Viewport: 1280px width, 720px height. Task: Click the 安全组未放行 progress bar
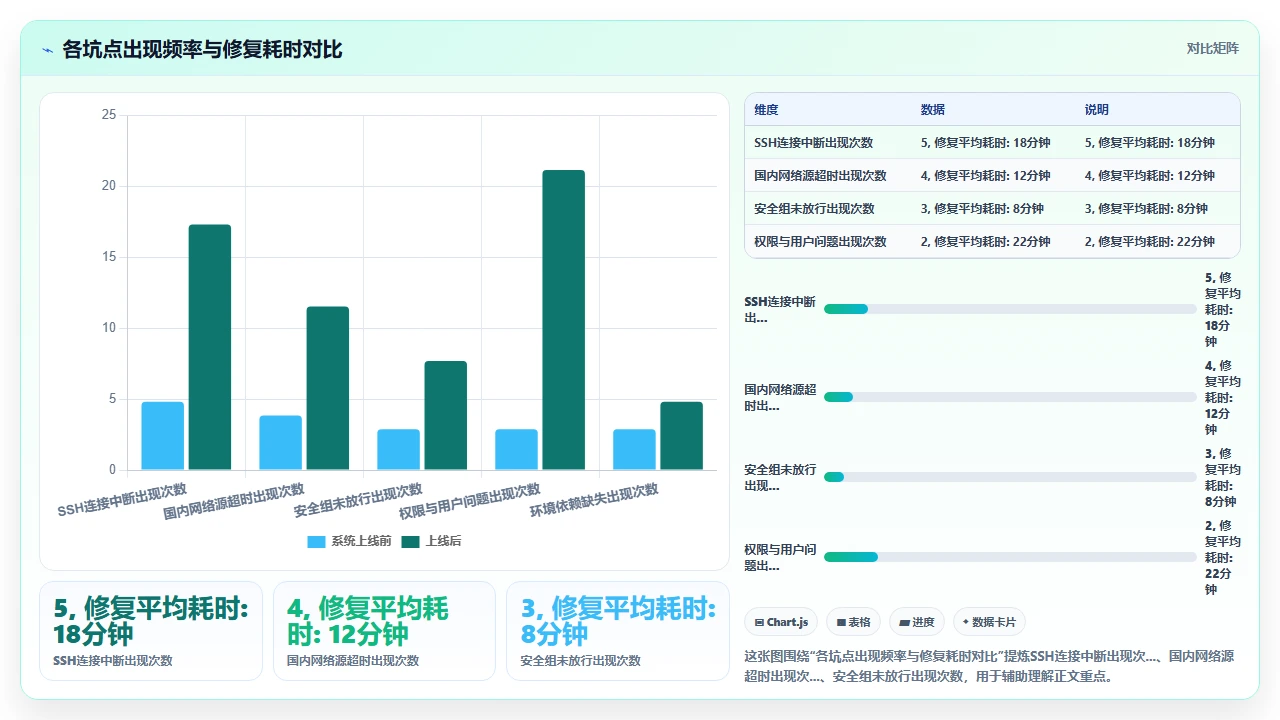[1010, 477]
